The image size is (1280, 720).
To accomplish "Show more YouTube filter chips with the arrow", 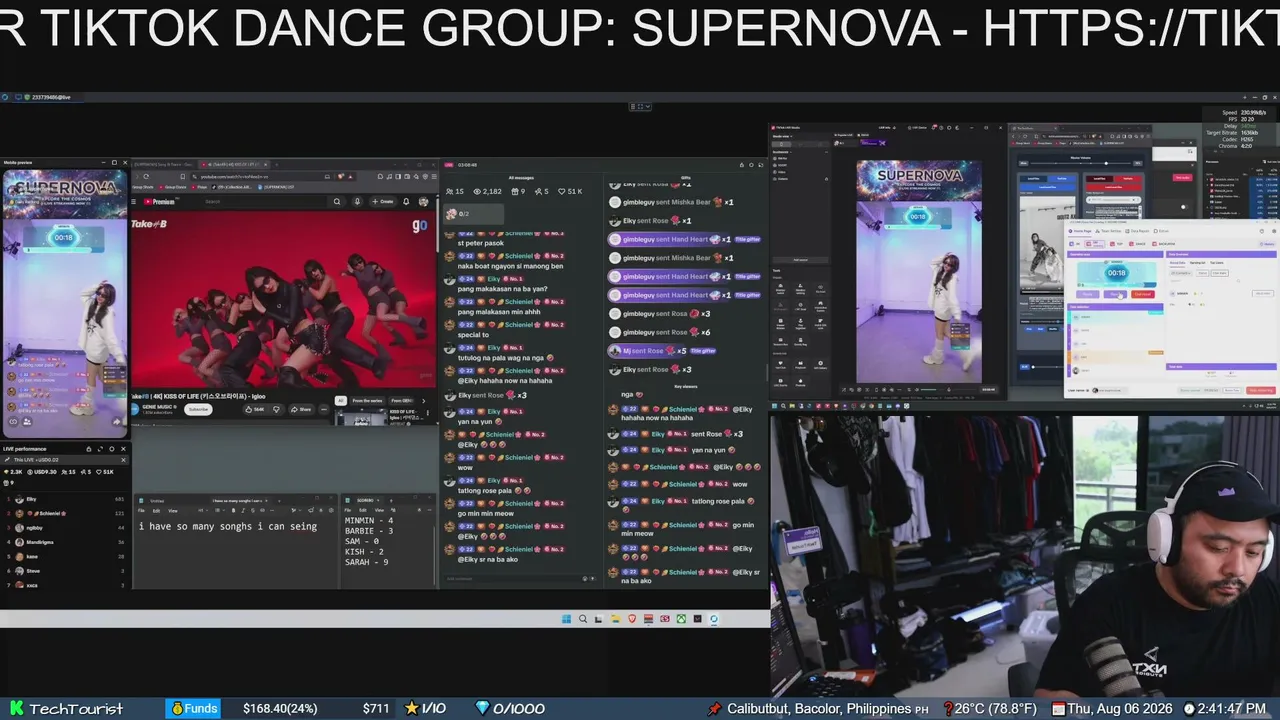I will tap(422, 400).
